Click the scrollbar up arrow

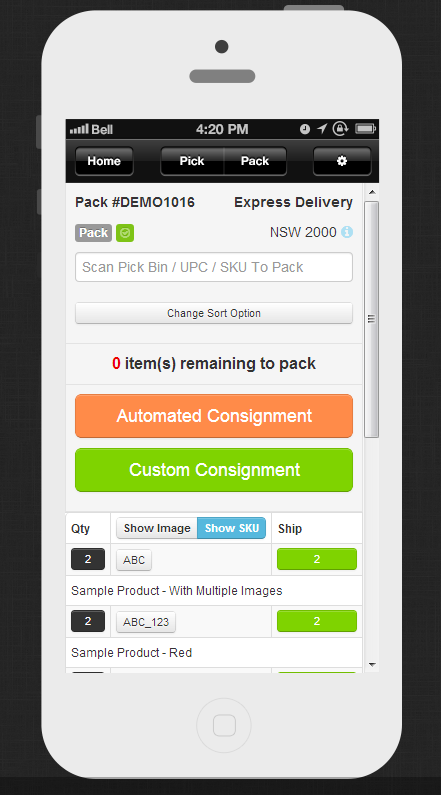pyautogui.click(x=372, y=192)
